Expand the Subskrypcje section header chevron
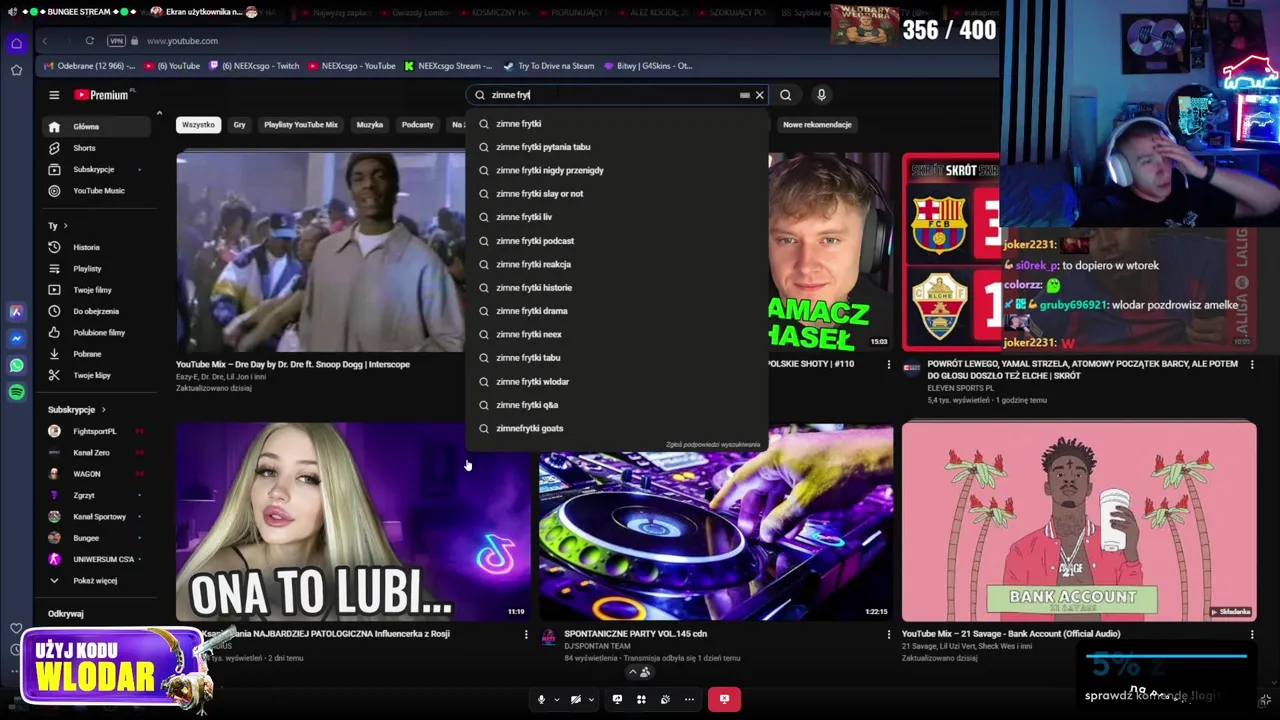The height and width of the screenshot is (720, 1280). 102,410
